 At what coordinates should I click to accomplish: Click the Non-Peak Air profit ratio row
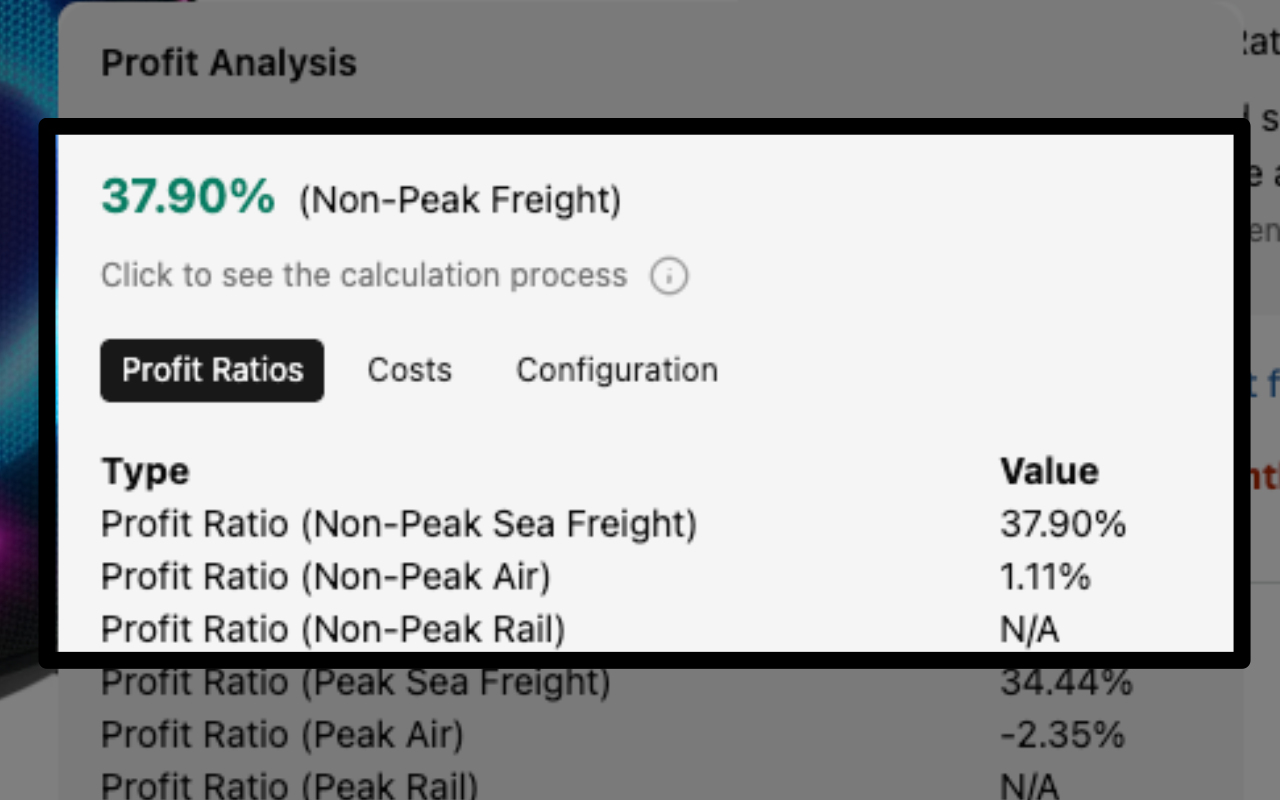click(x=327, y=577)
